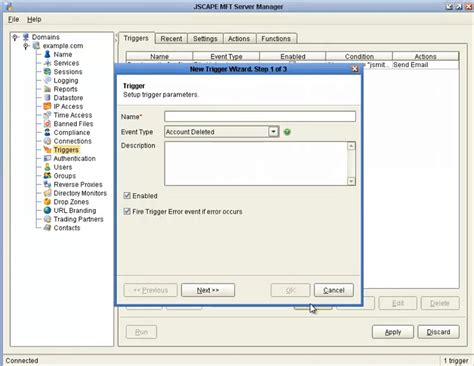The height and width of the screenshot is (366, 474).
Task: Click Cancel in the wizard
Action: pyautogui.click(x=334, y=290)
